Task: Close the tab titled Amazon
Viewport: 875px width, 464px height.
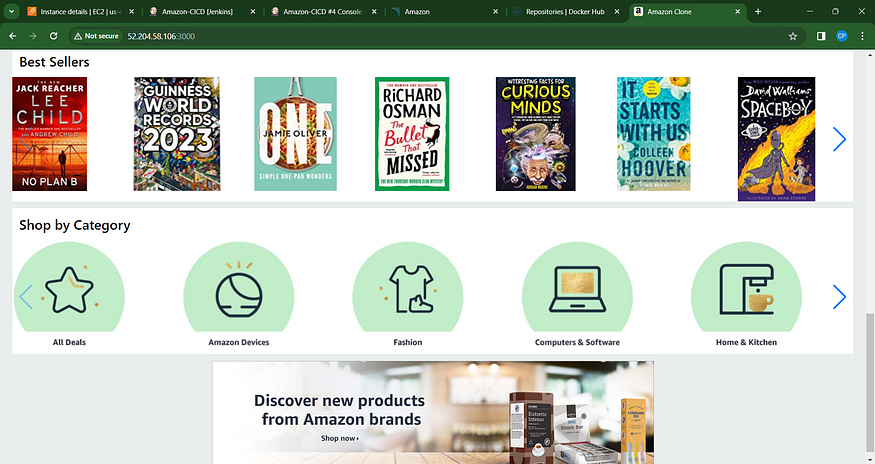Action: click(496, 12)
